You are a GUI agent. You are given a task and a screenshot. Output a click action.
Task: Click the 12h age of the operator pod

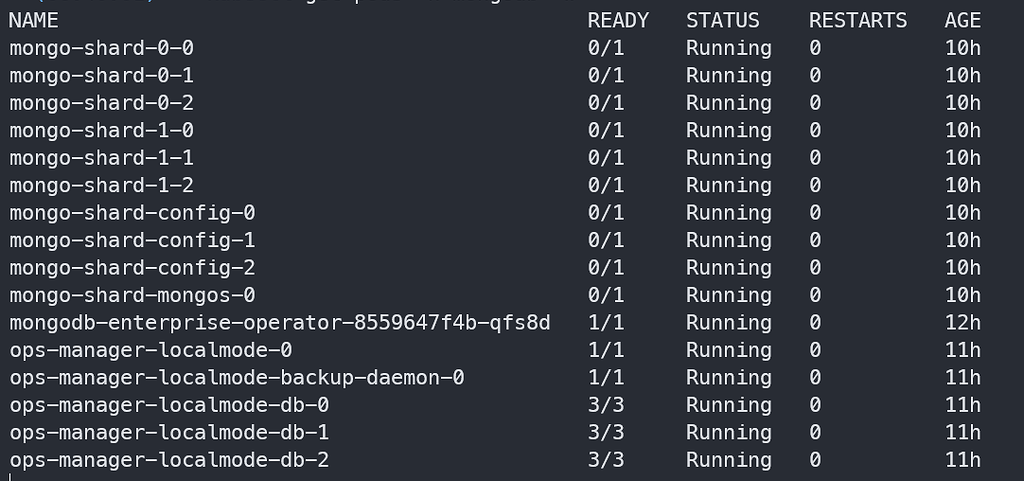[963, 323]
